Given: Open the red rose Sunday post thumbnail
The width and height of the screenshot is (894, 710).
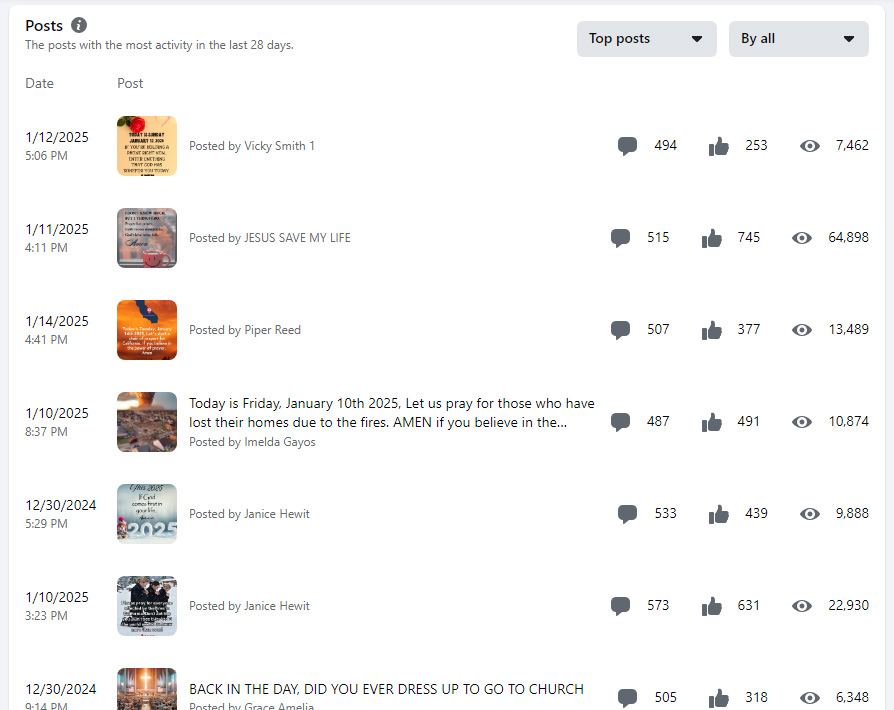Looking at the screenshot, I should [x=147, y=146].
